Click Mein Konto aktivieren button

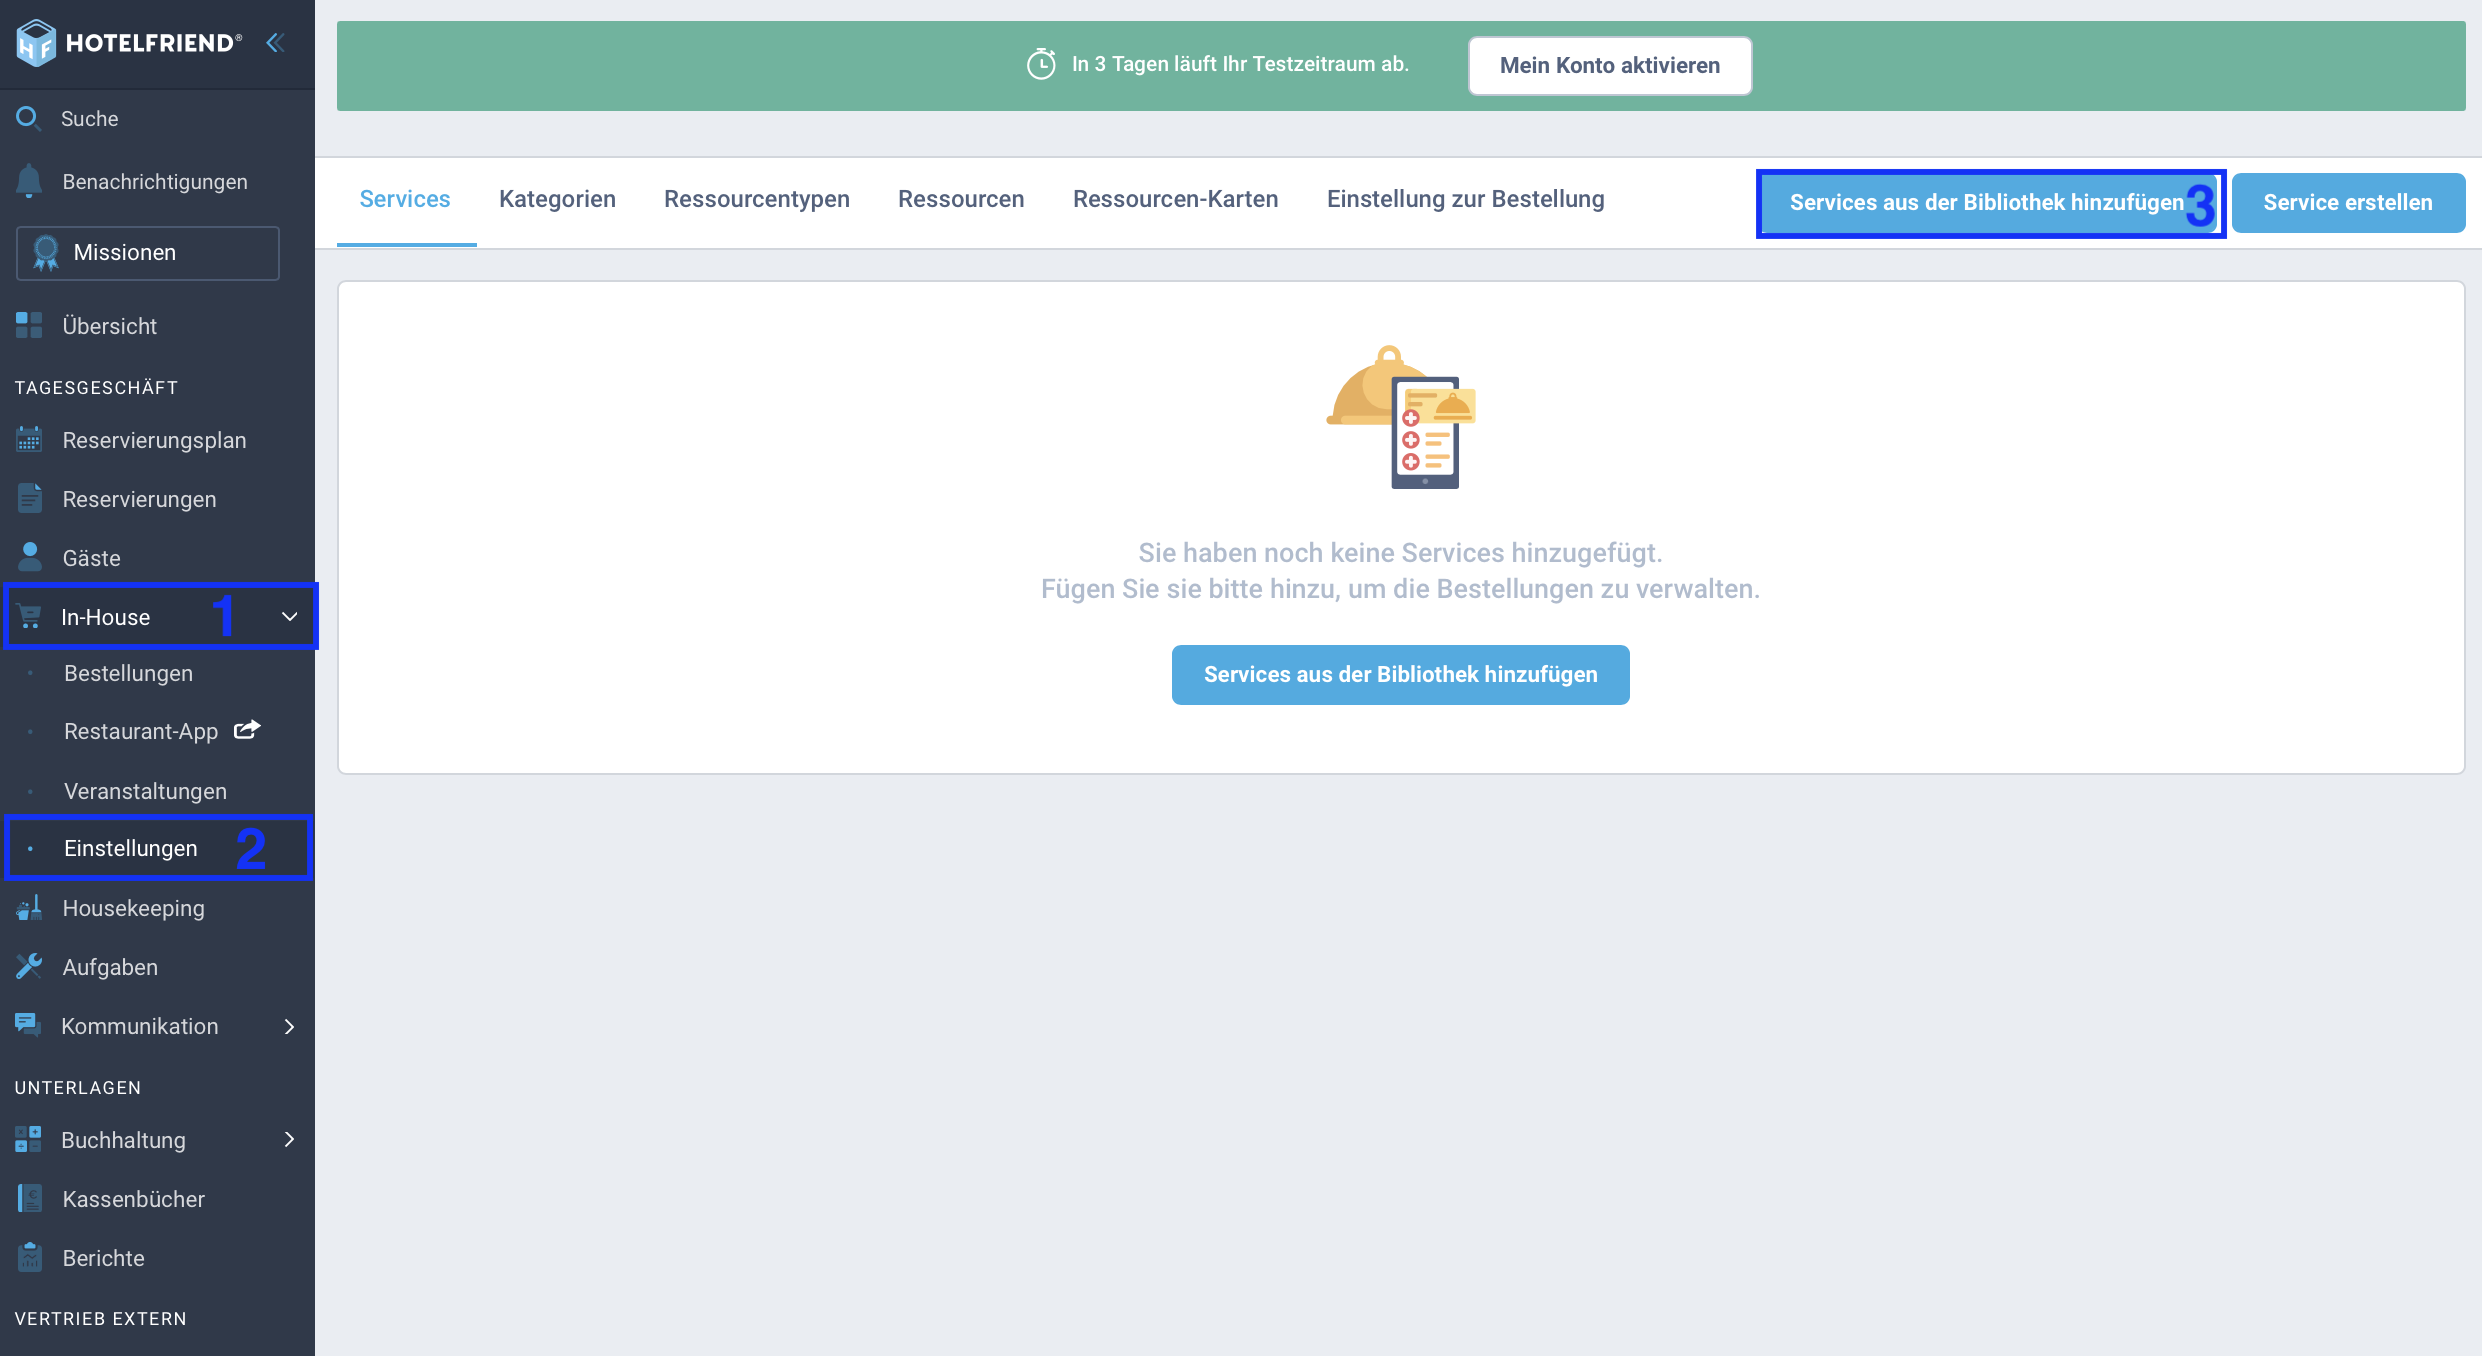click(1610, 65)
